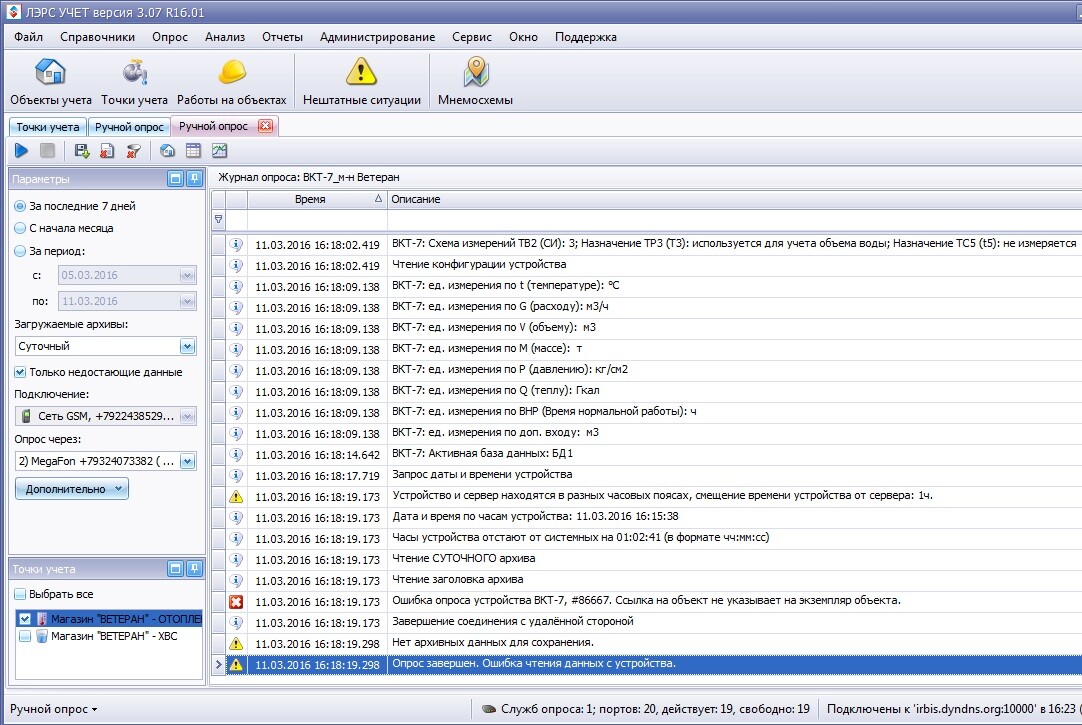Maximize the Точки учета side panel
1082x725 pixels.
176,569
